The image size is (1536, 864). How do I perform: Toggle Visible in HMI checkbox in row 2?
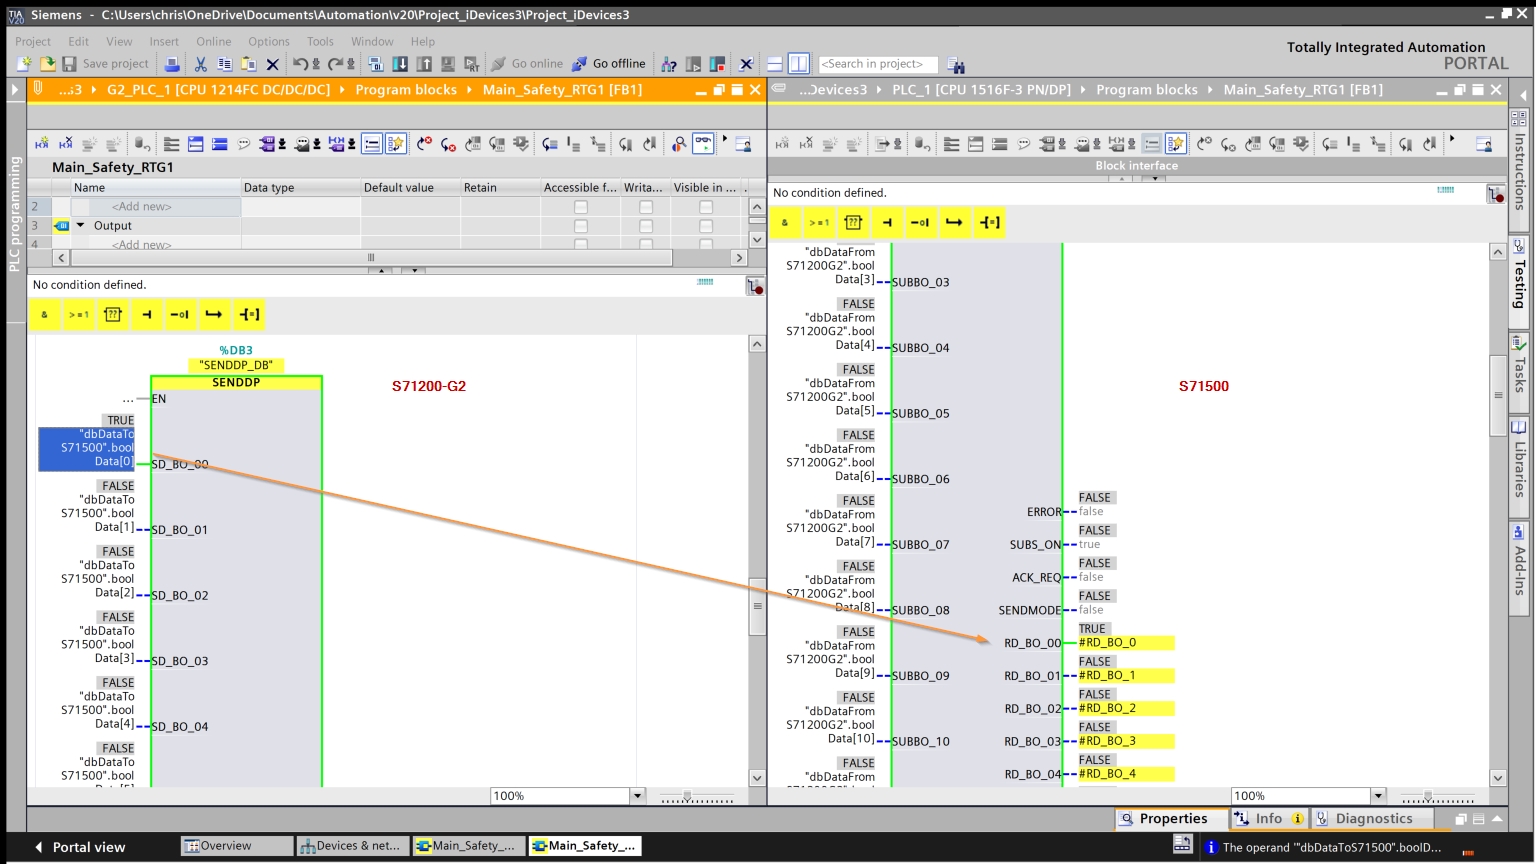[x=706, y=207]
